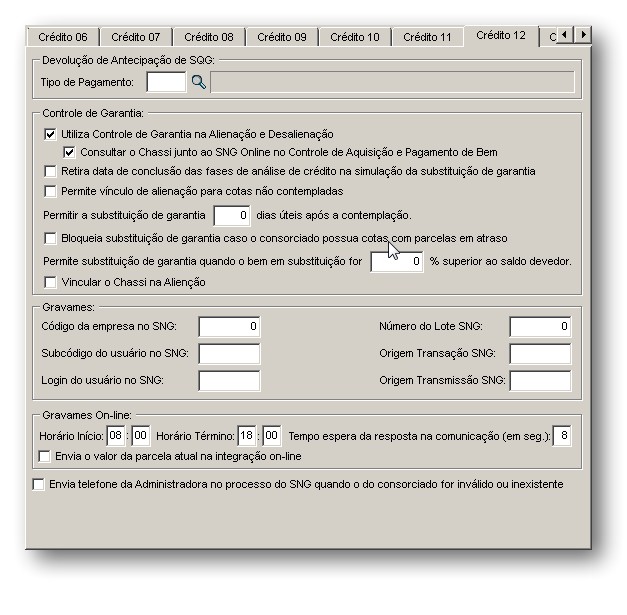
Task: Focus the Origem Transação SNG field
Action: click(x=540, y=354)
